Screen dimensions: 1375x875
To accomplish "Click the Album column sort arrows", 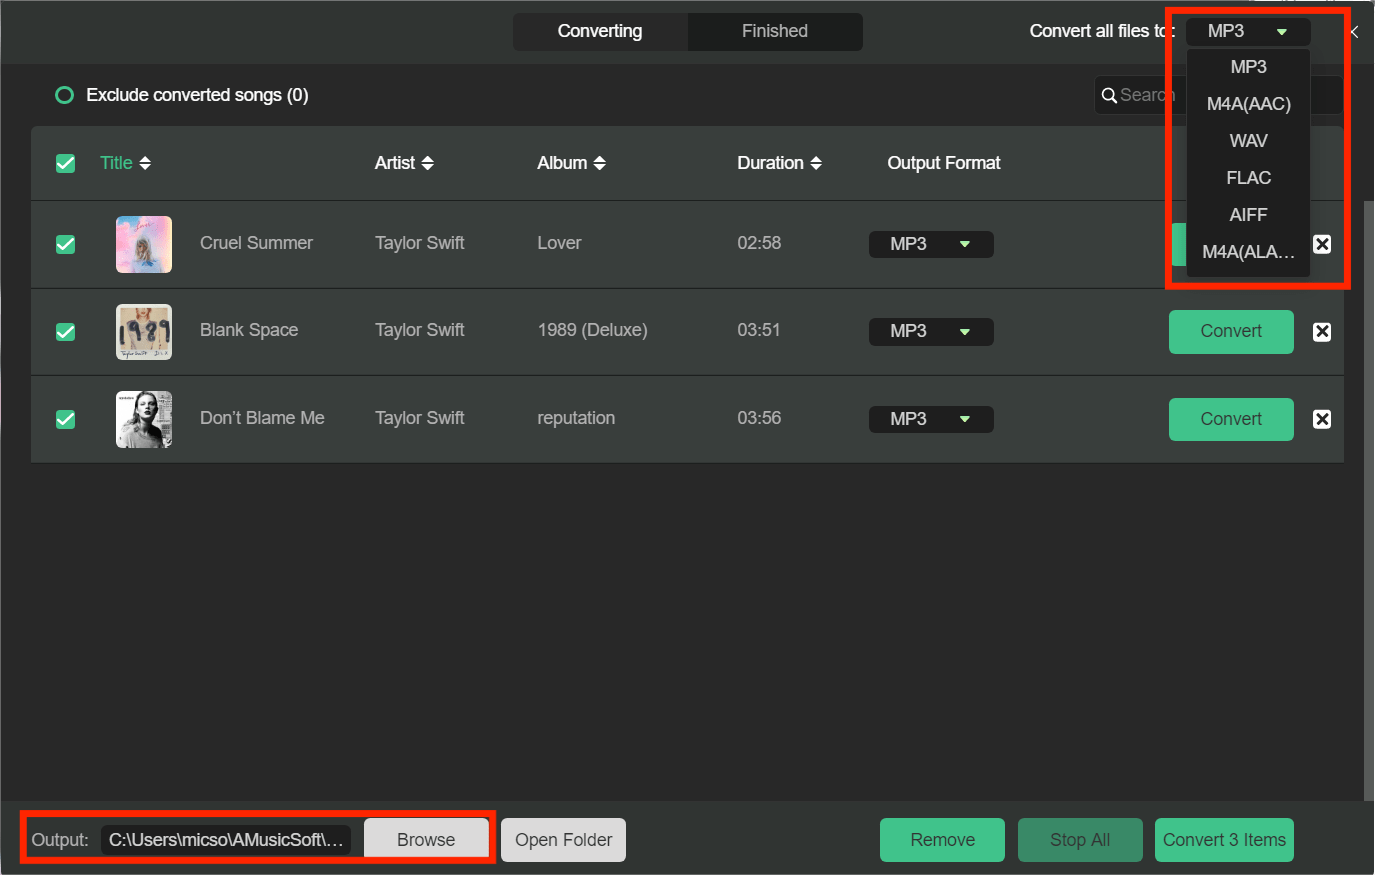I will point(599,163).
